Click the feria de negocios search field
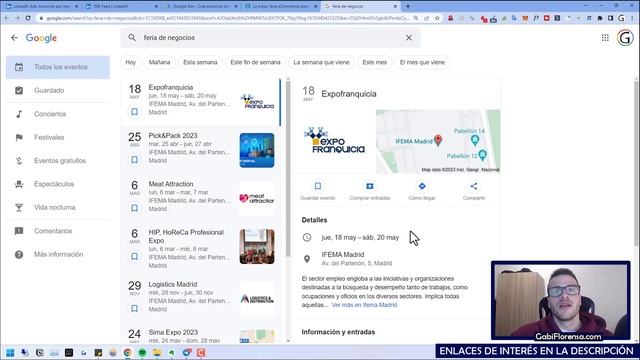 coord(270,38)
